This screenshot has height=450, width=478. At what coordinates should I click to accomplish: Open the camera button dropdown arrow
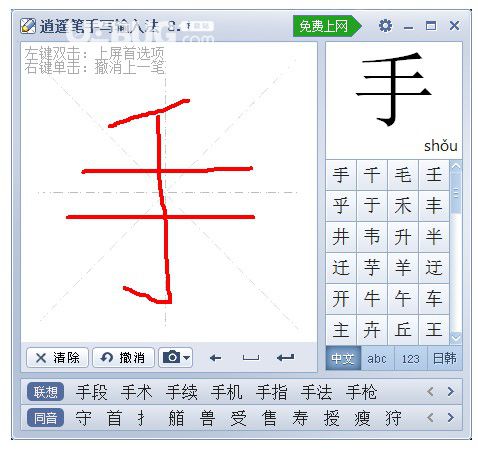tap(187, 358)
